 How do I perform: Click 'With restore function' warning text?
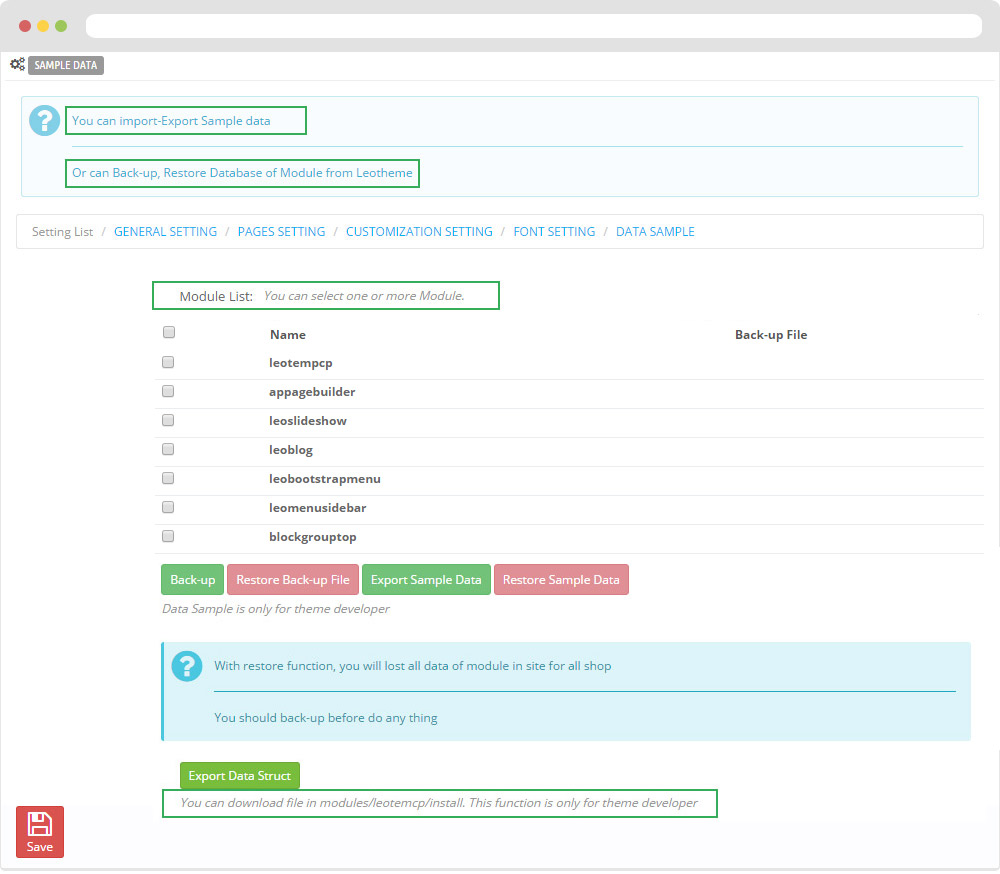point(413,667)
